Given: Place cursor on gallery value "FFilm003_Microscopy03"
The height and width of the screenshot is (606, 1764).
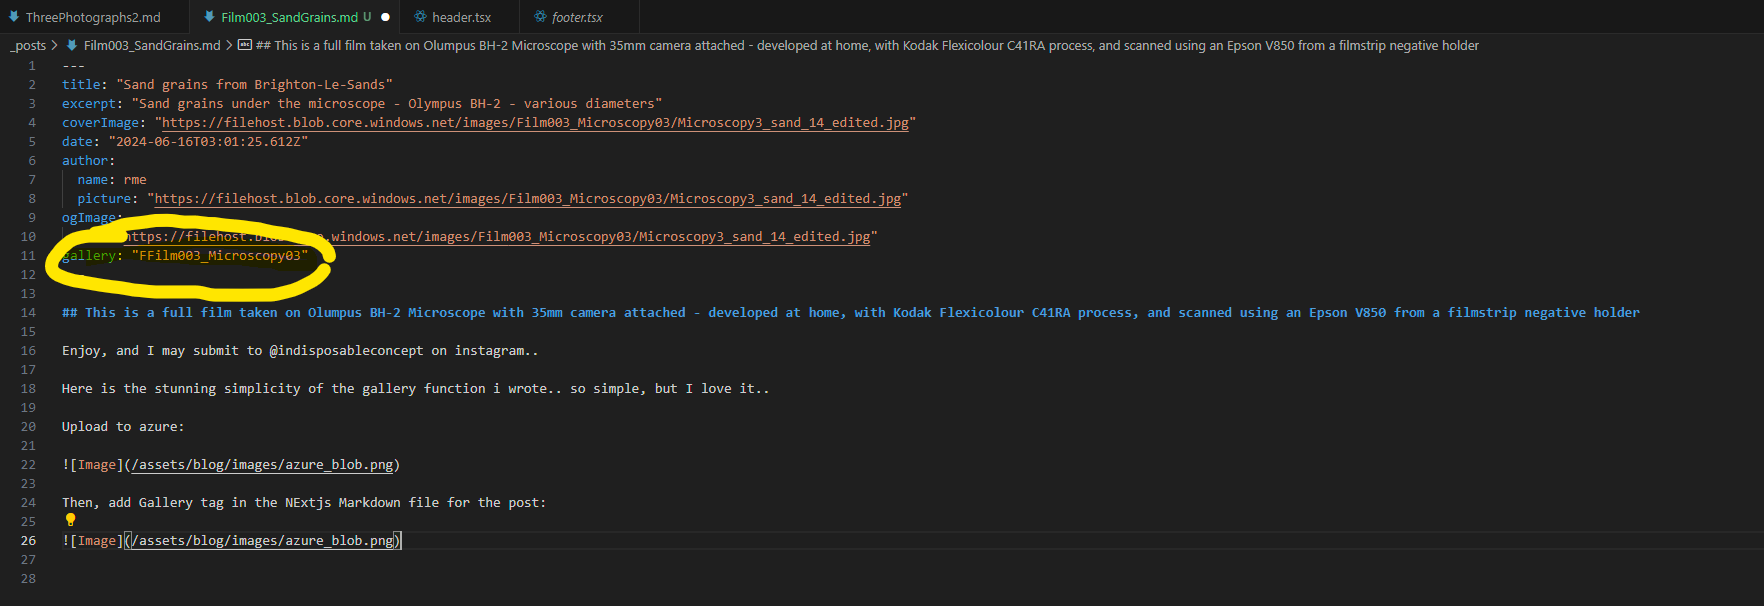Looking at the screenshot, I should 220,256.
